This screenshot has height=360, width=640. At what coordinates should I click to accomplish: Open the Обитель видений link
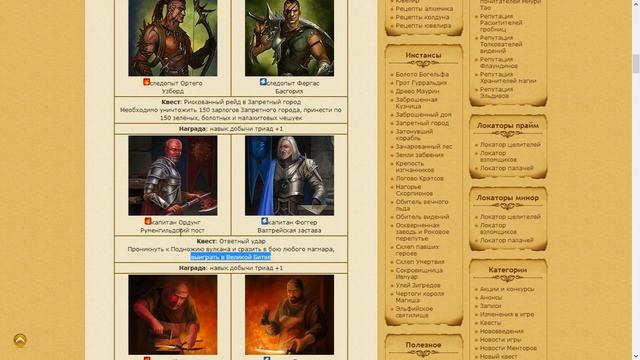tap(422, 217)
